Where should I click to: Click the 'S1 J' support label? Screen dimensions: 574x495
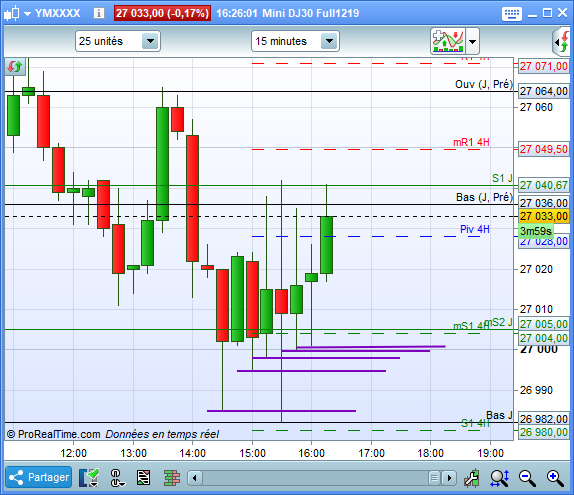point(502,178)
